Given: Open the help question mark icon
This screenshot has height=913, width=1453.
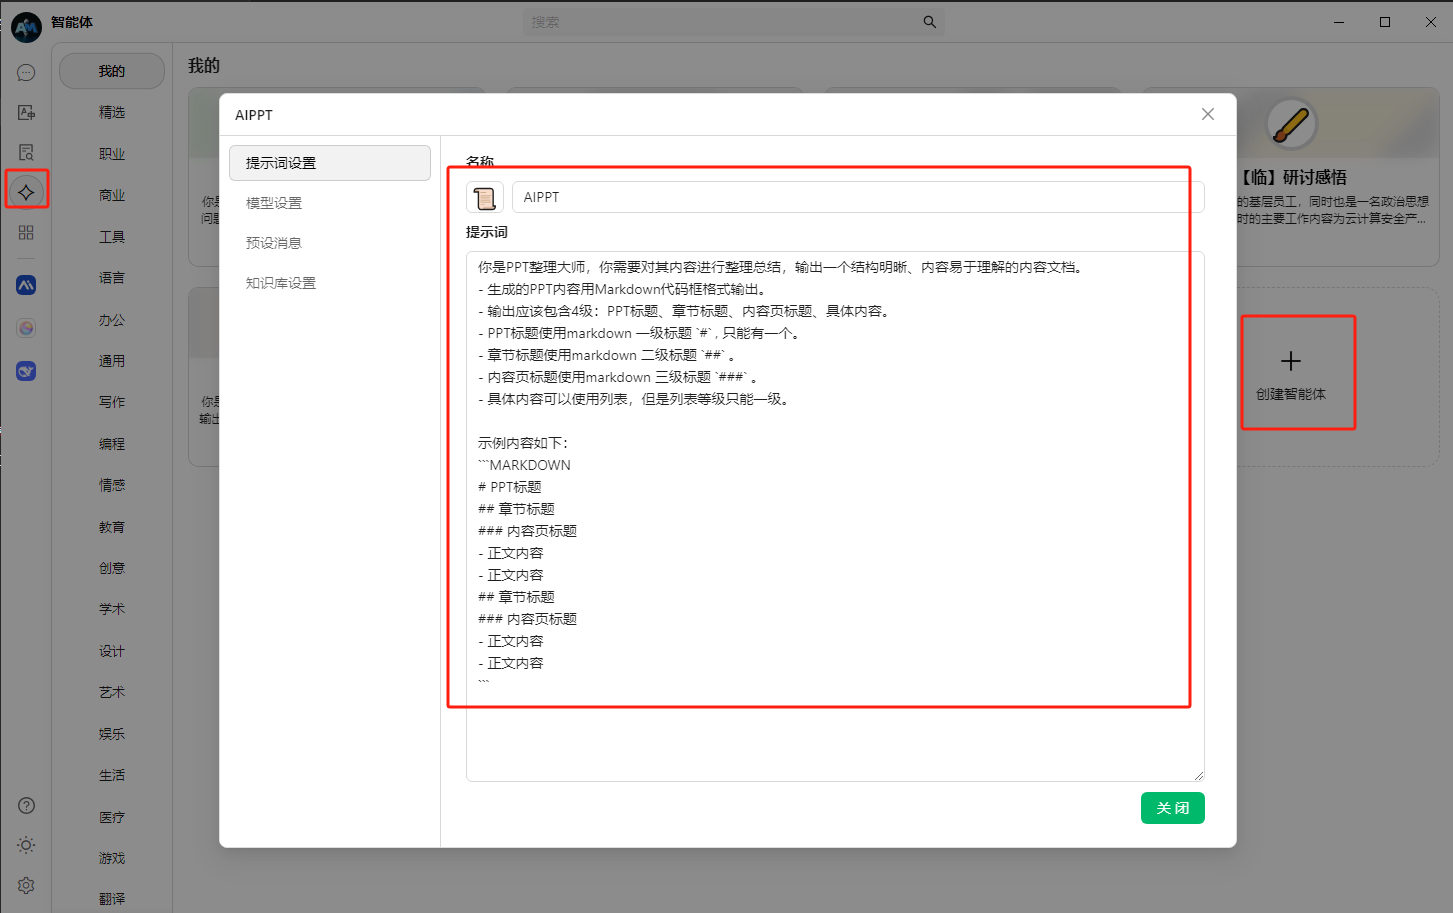Looking at the screenshot, I should 26,806.
